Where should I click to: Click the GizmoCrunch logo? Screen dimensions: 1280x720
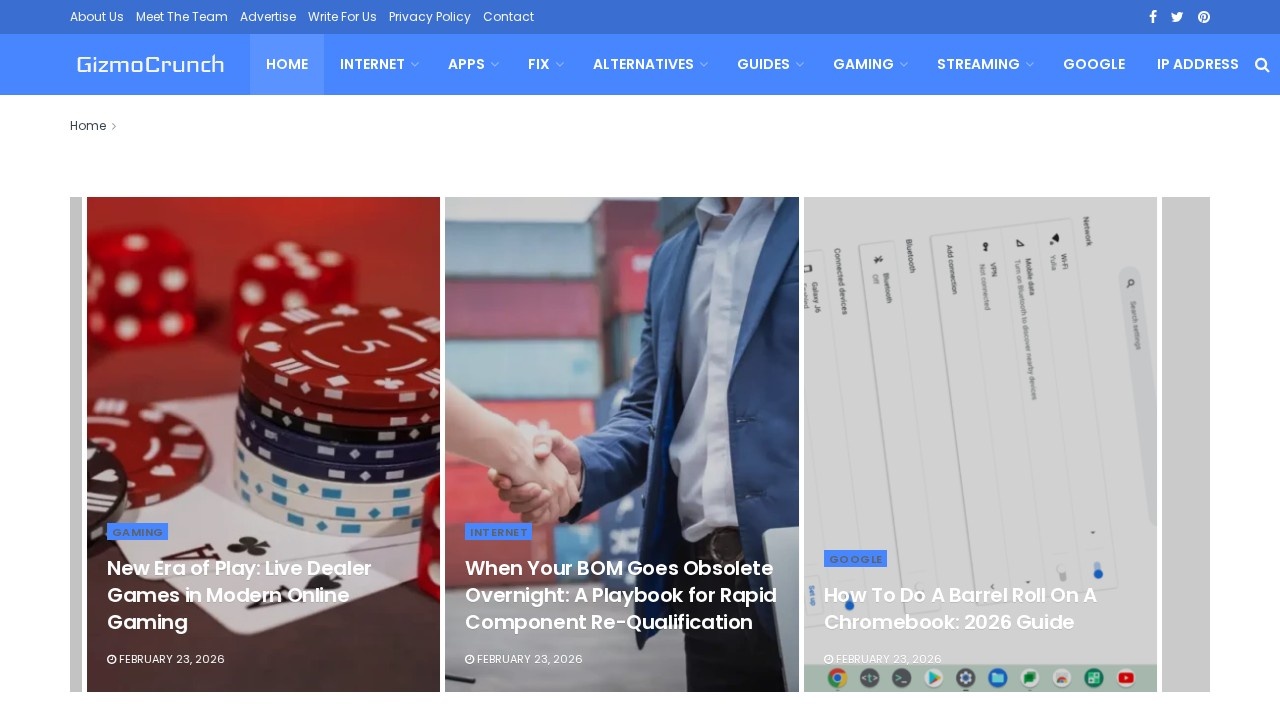click(x=150, y=65)
